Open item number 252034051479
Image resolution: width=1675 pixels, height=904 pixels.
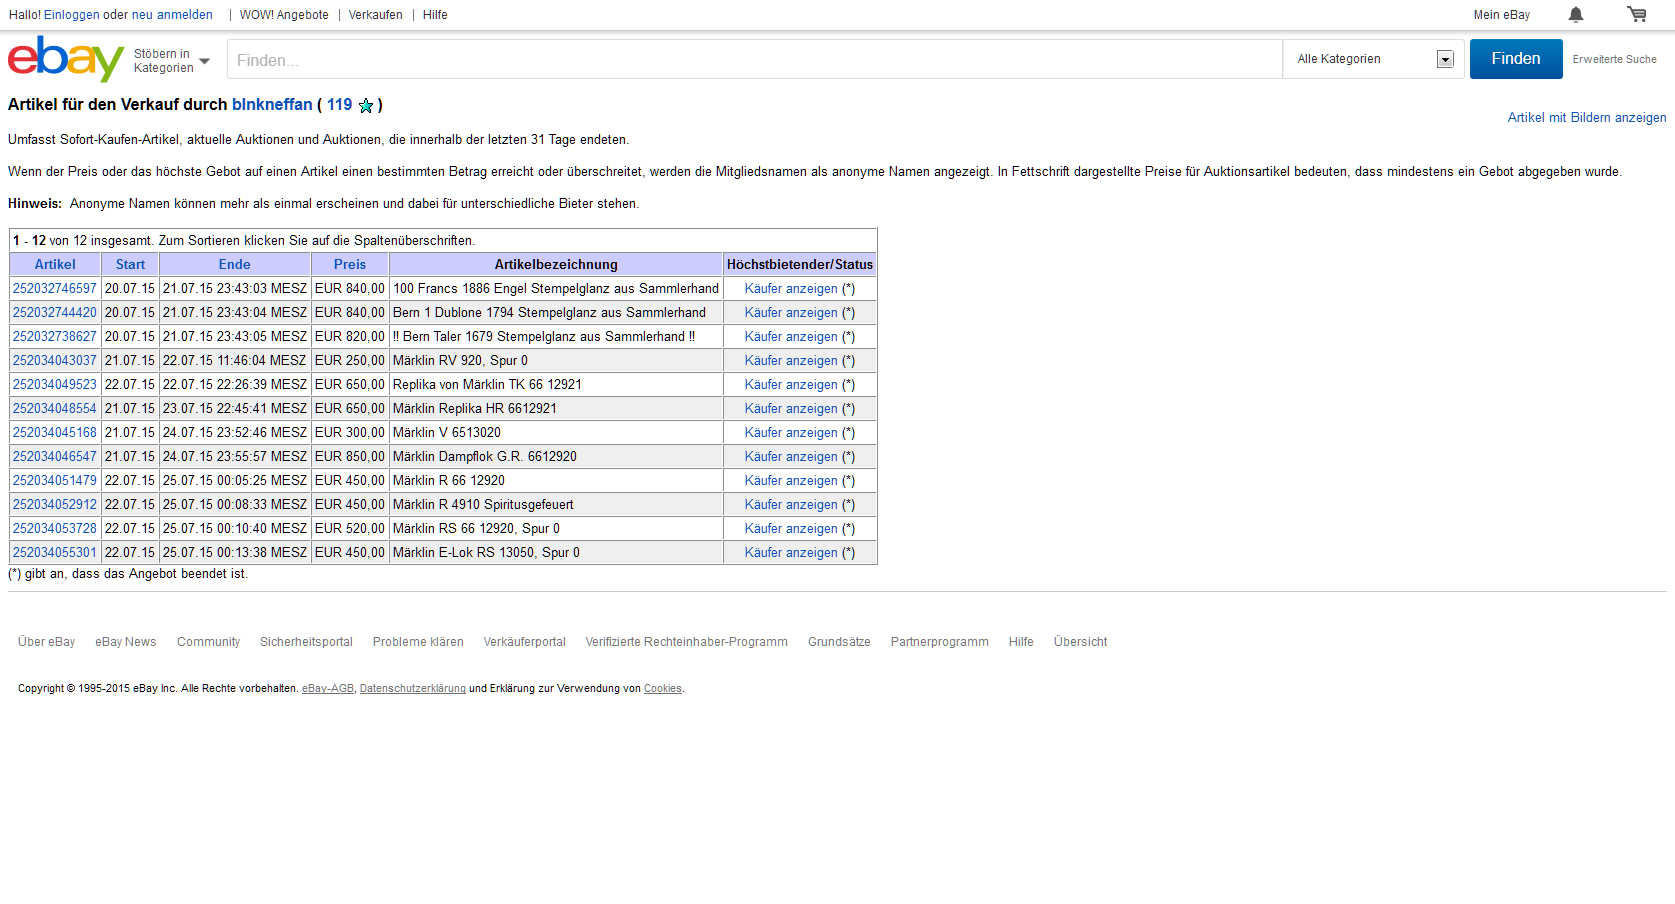[x=55, y=480]
